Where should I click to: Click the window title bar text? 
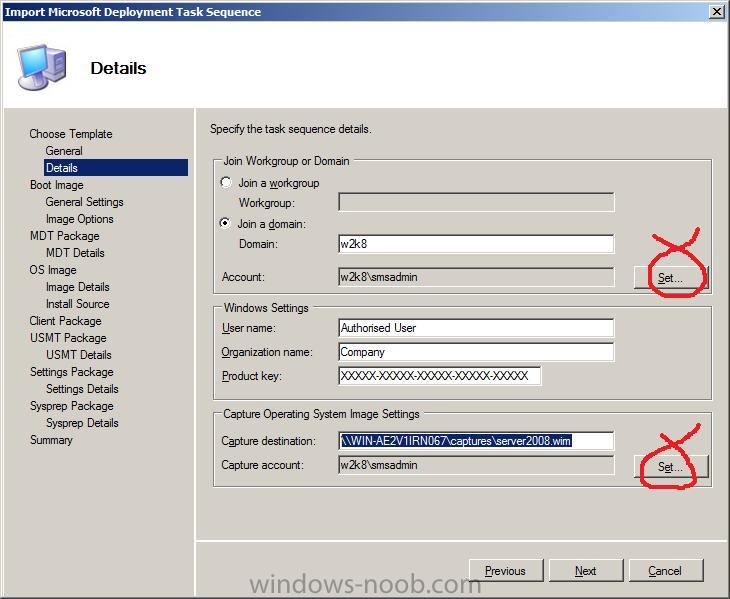[x=133, y=12]
